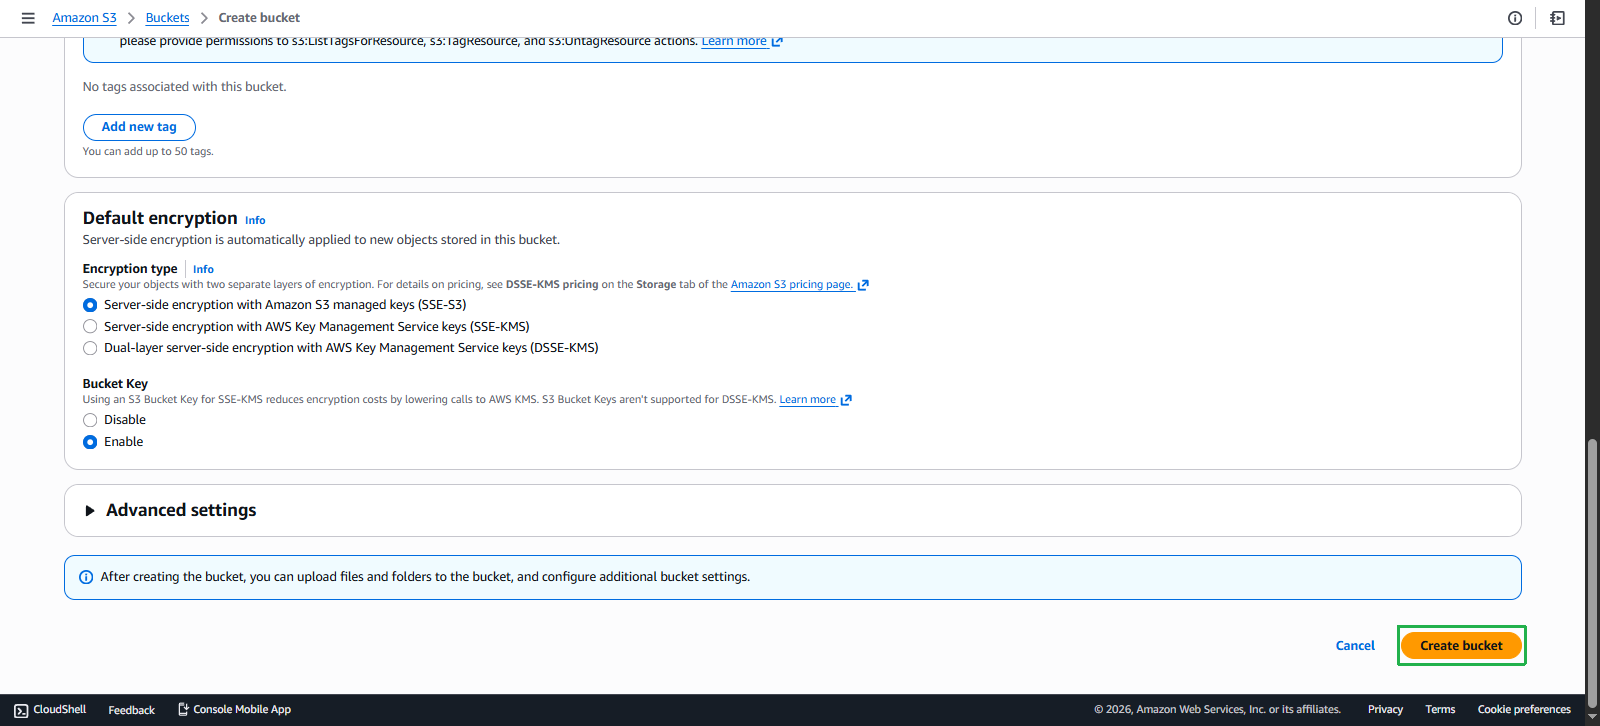Click external link icon beside pricing page
1600x726 pixels.
pyautogui.click(x=863, y=285)
